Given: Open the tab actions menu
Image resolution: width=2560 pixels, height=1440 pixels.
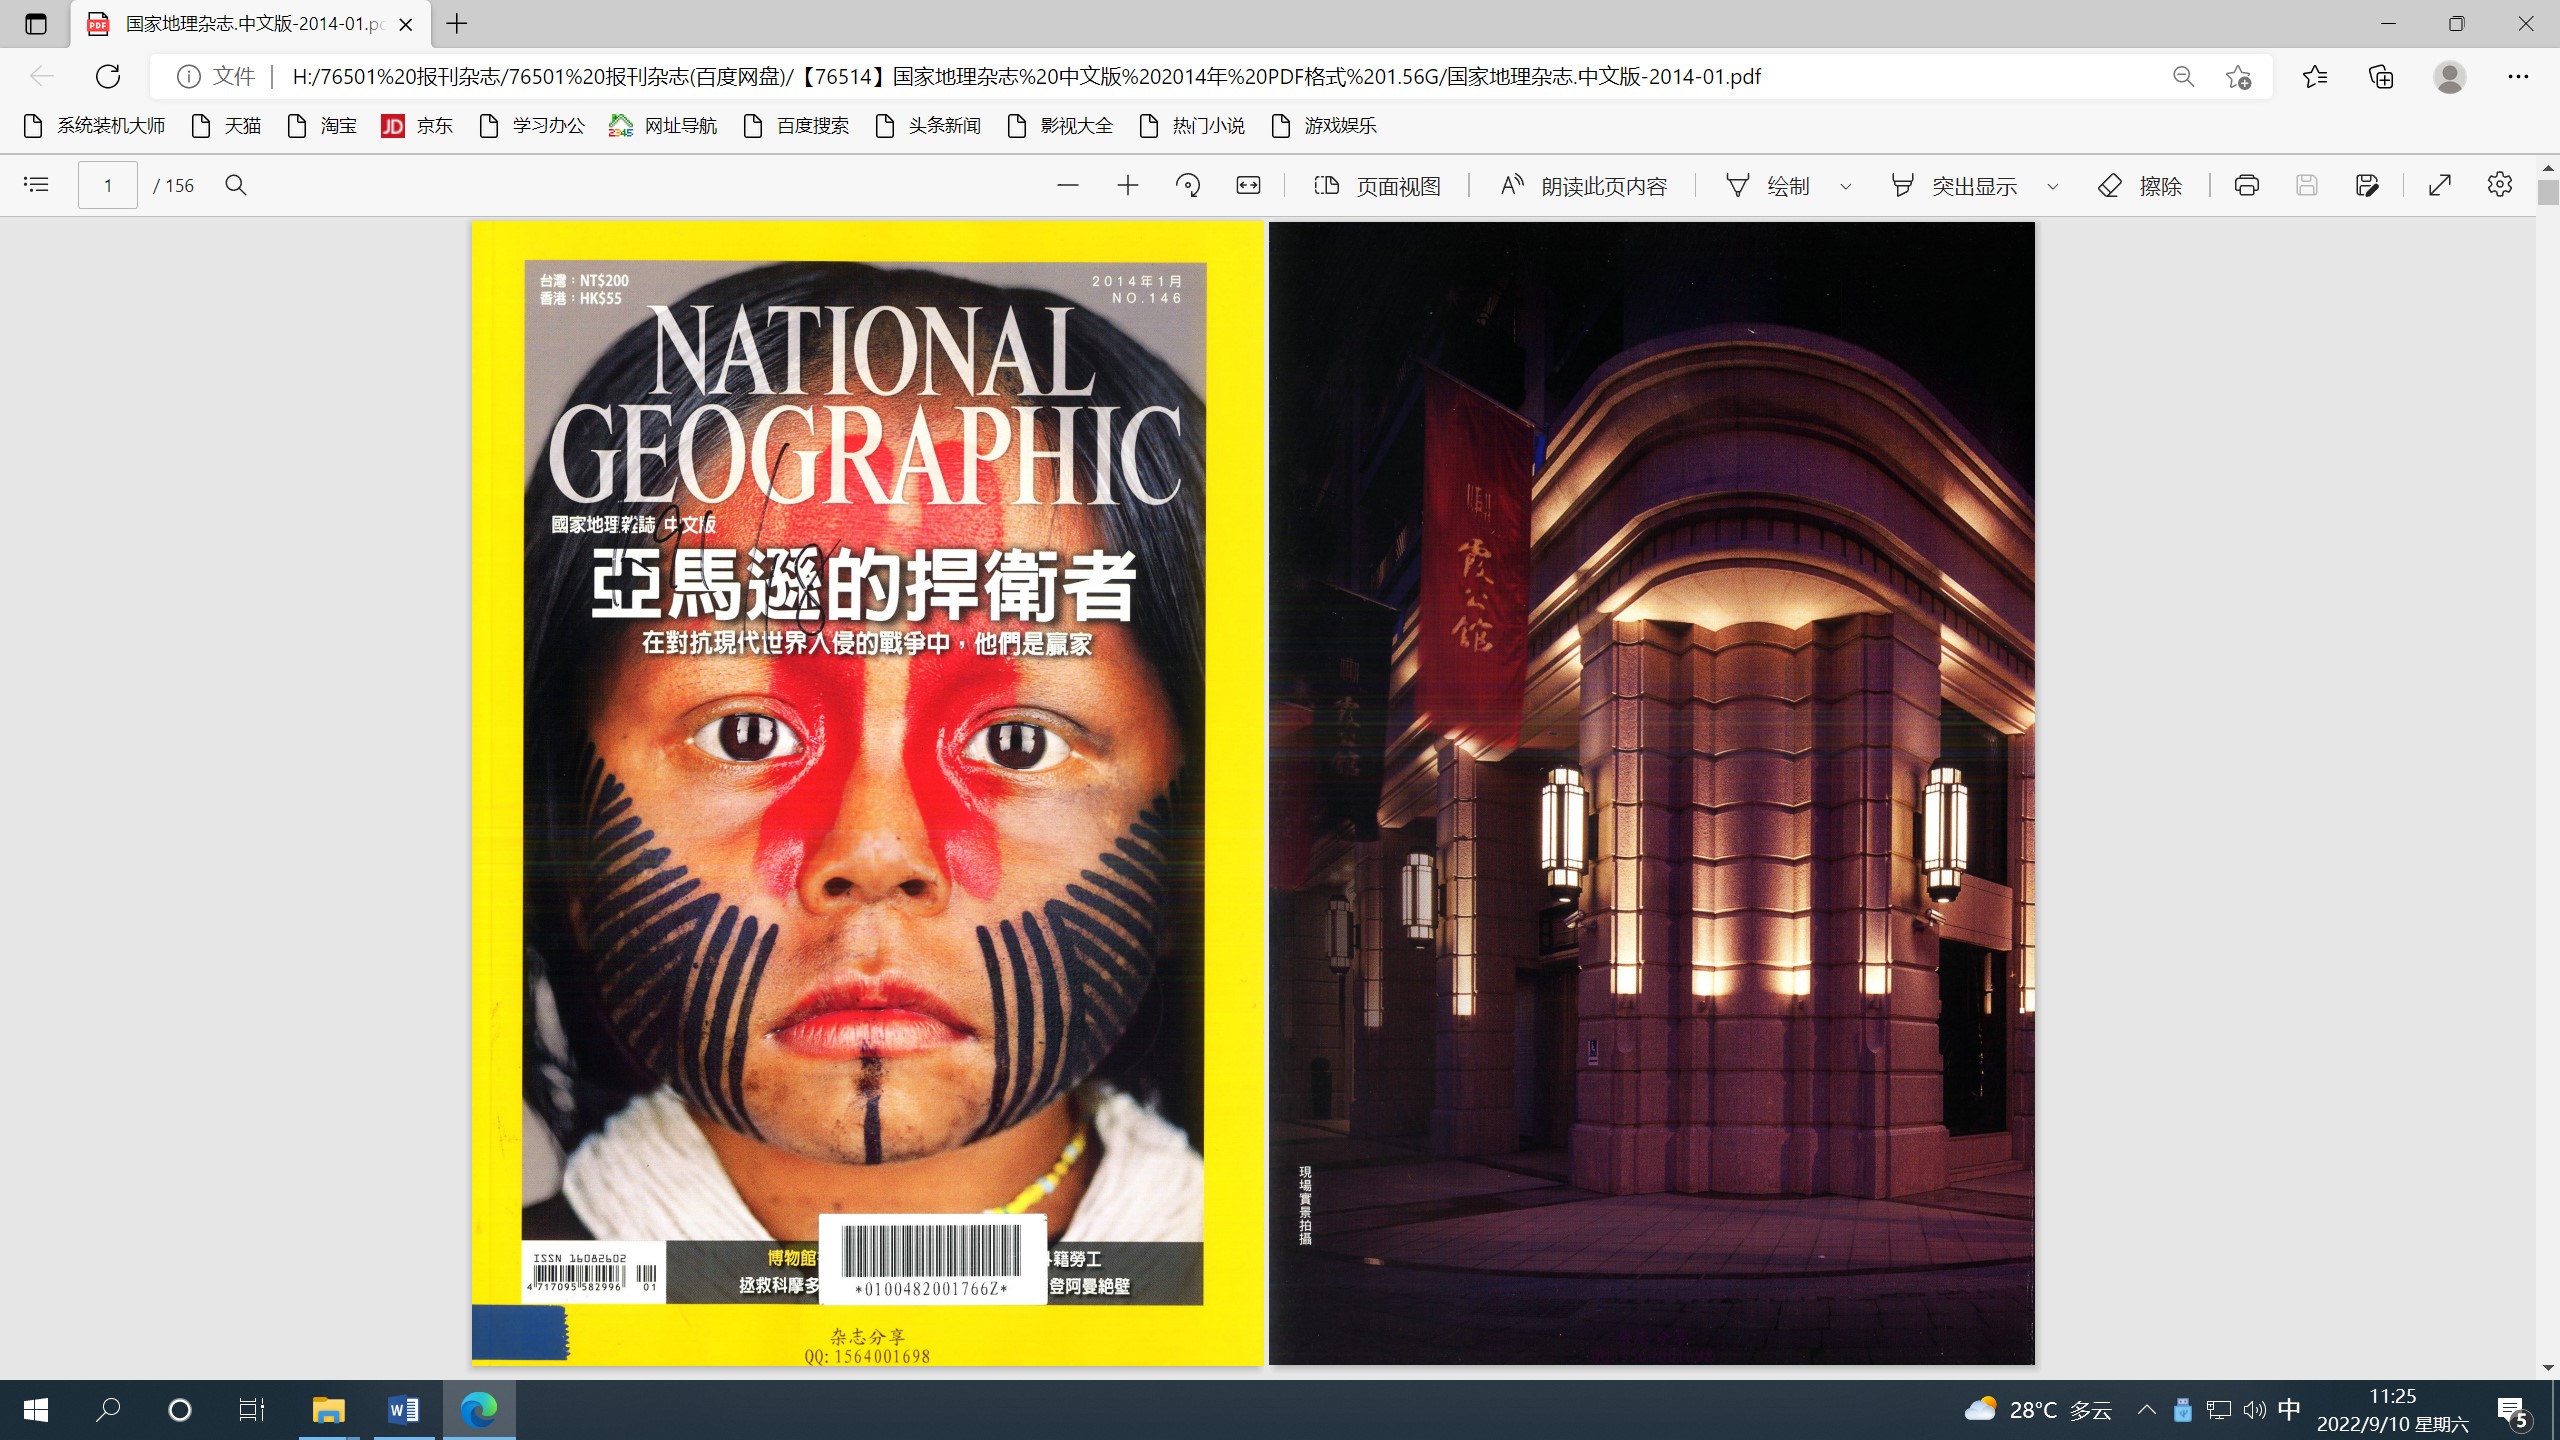Looking at the screenshot, I should point(36,24).
